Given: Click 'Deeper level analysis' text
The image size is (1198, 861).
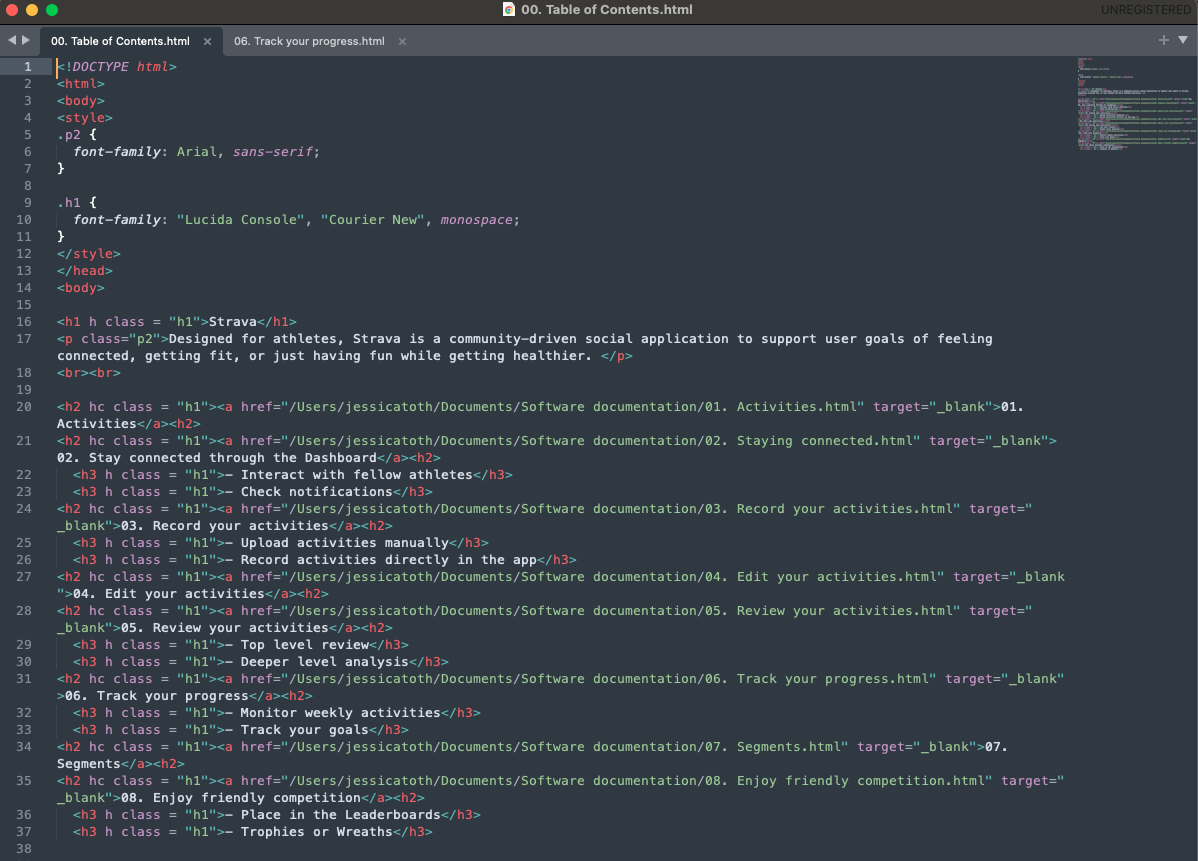Looking at the screenshot, I should coord(325,662).
